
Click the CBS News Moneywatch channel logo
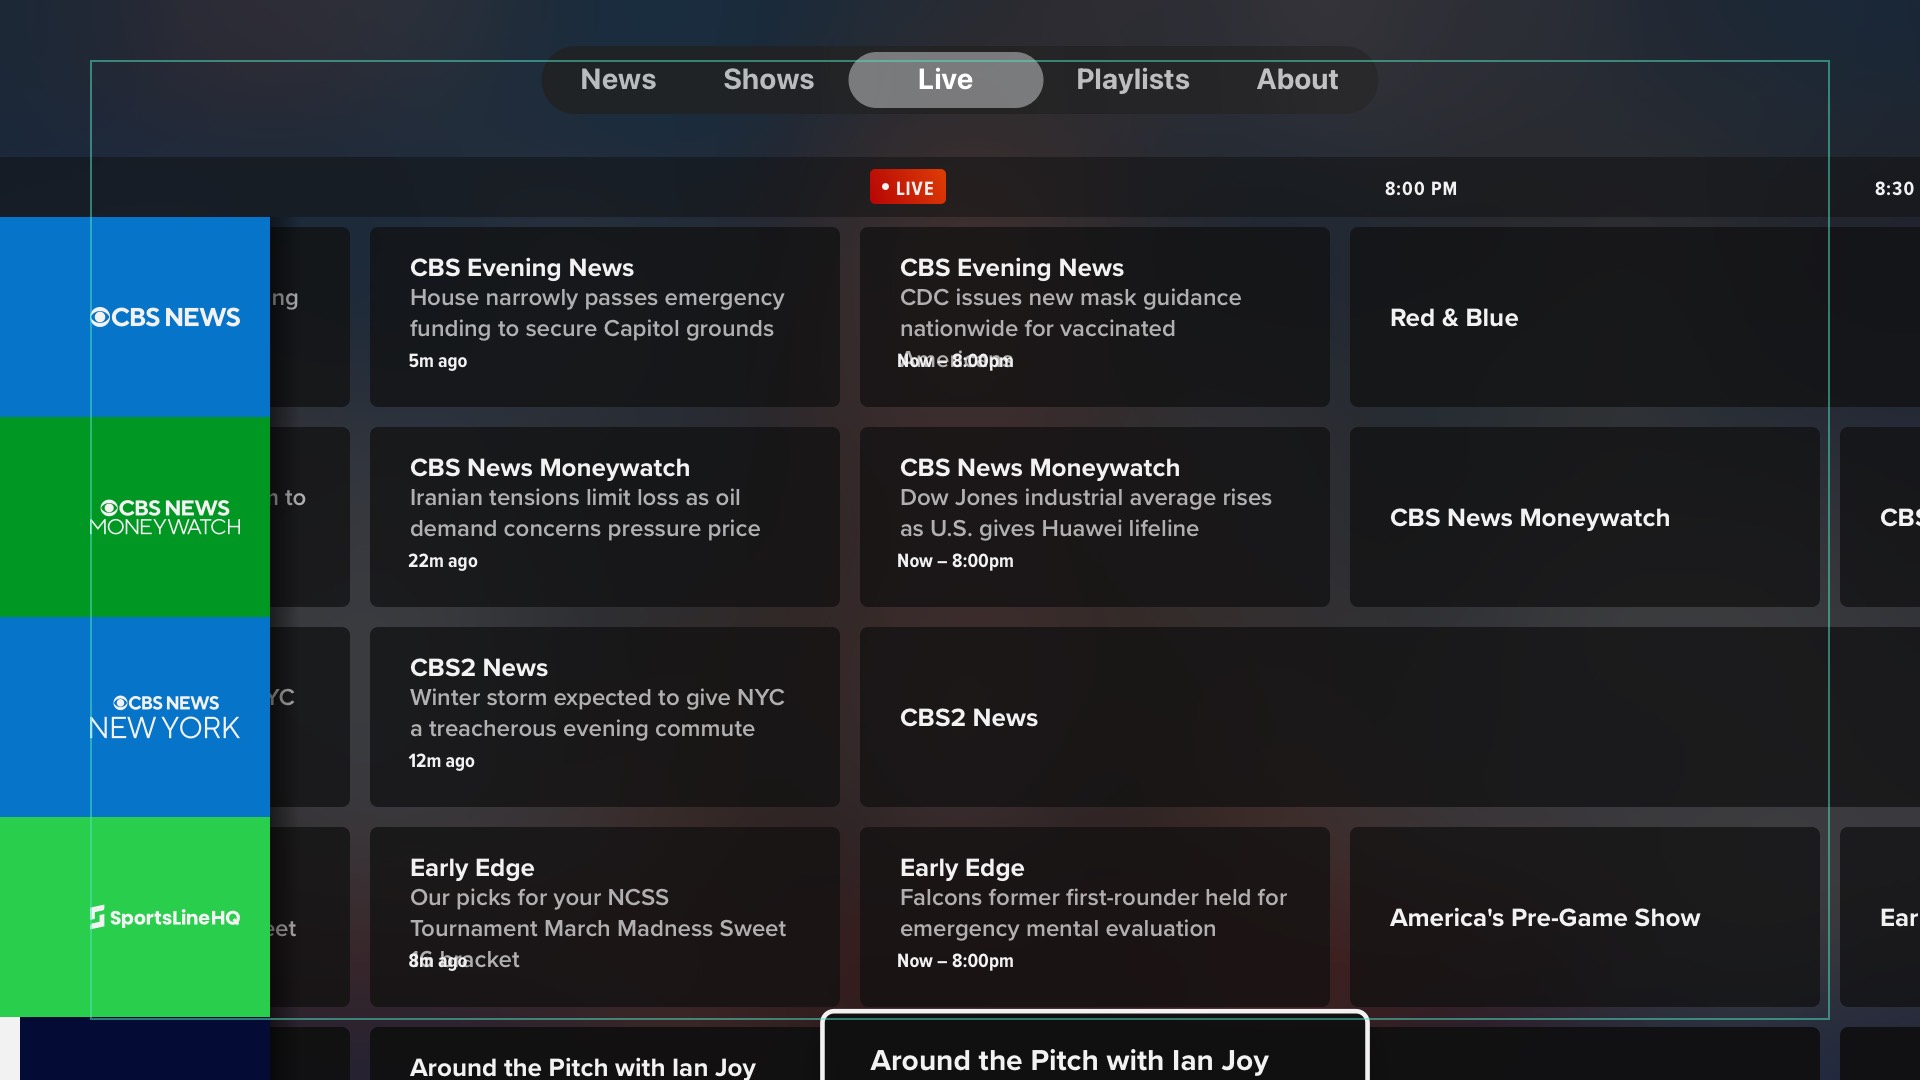[164, 517]
